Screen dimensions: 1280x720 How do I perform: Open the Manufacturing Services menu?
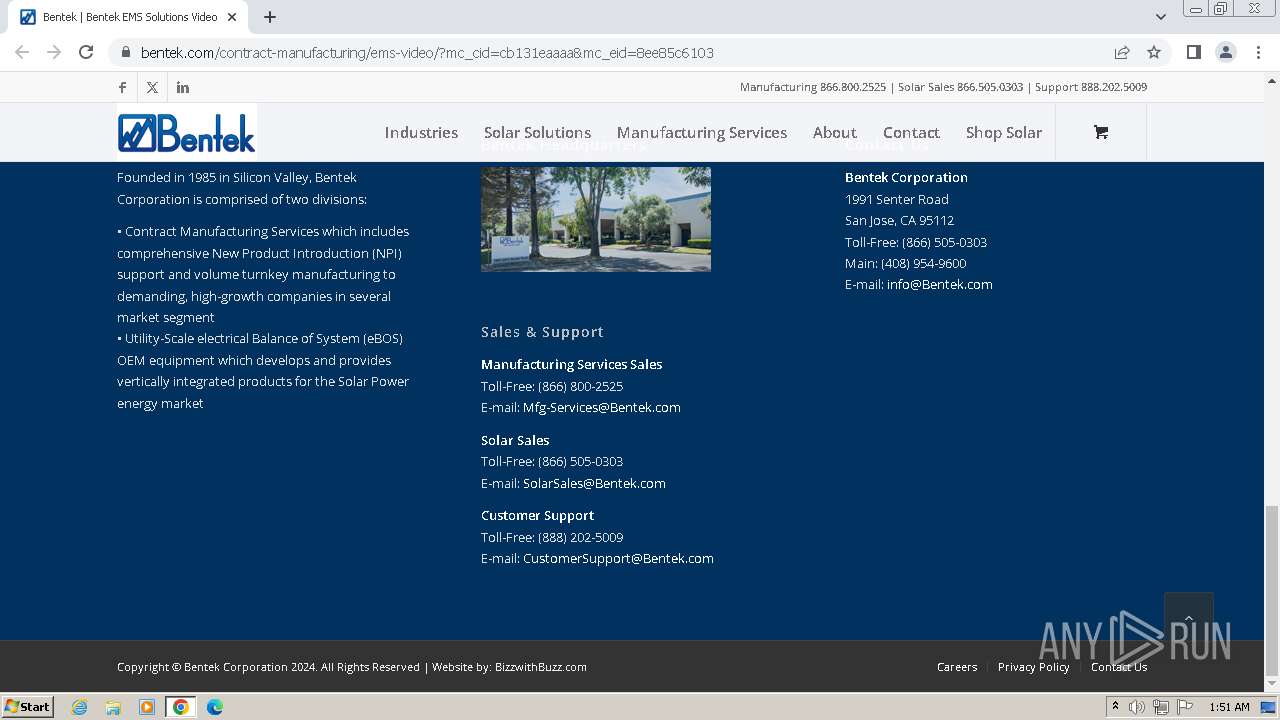coord(702,132)
